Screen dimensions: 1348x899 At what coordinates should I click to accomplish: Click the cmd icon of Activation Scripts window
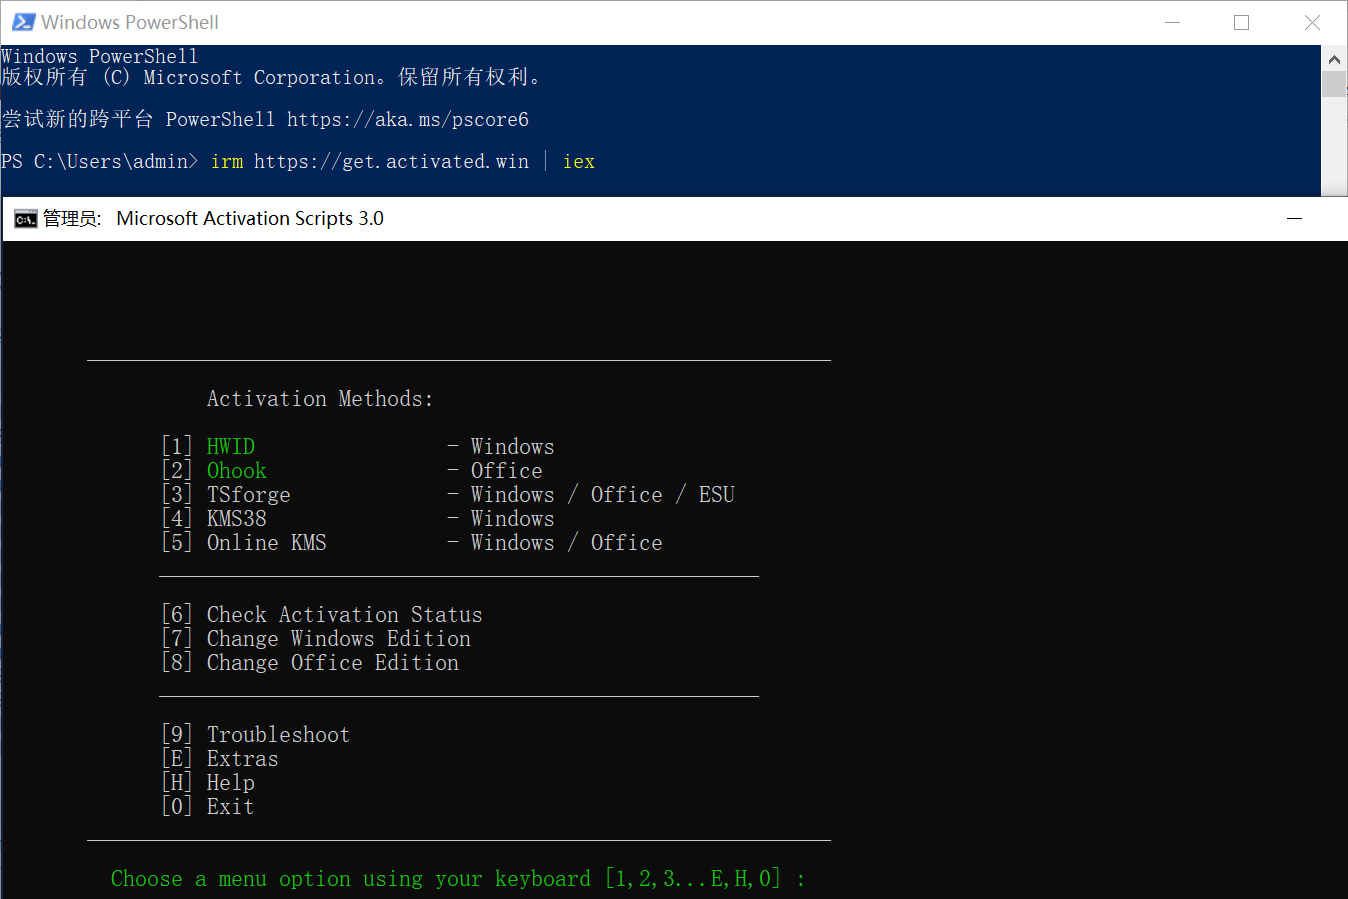pyautogui.click(x=26, y=219)
